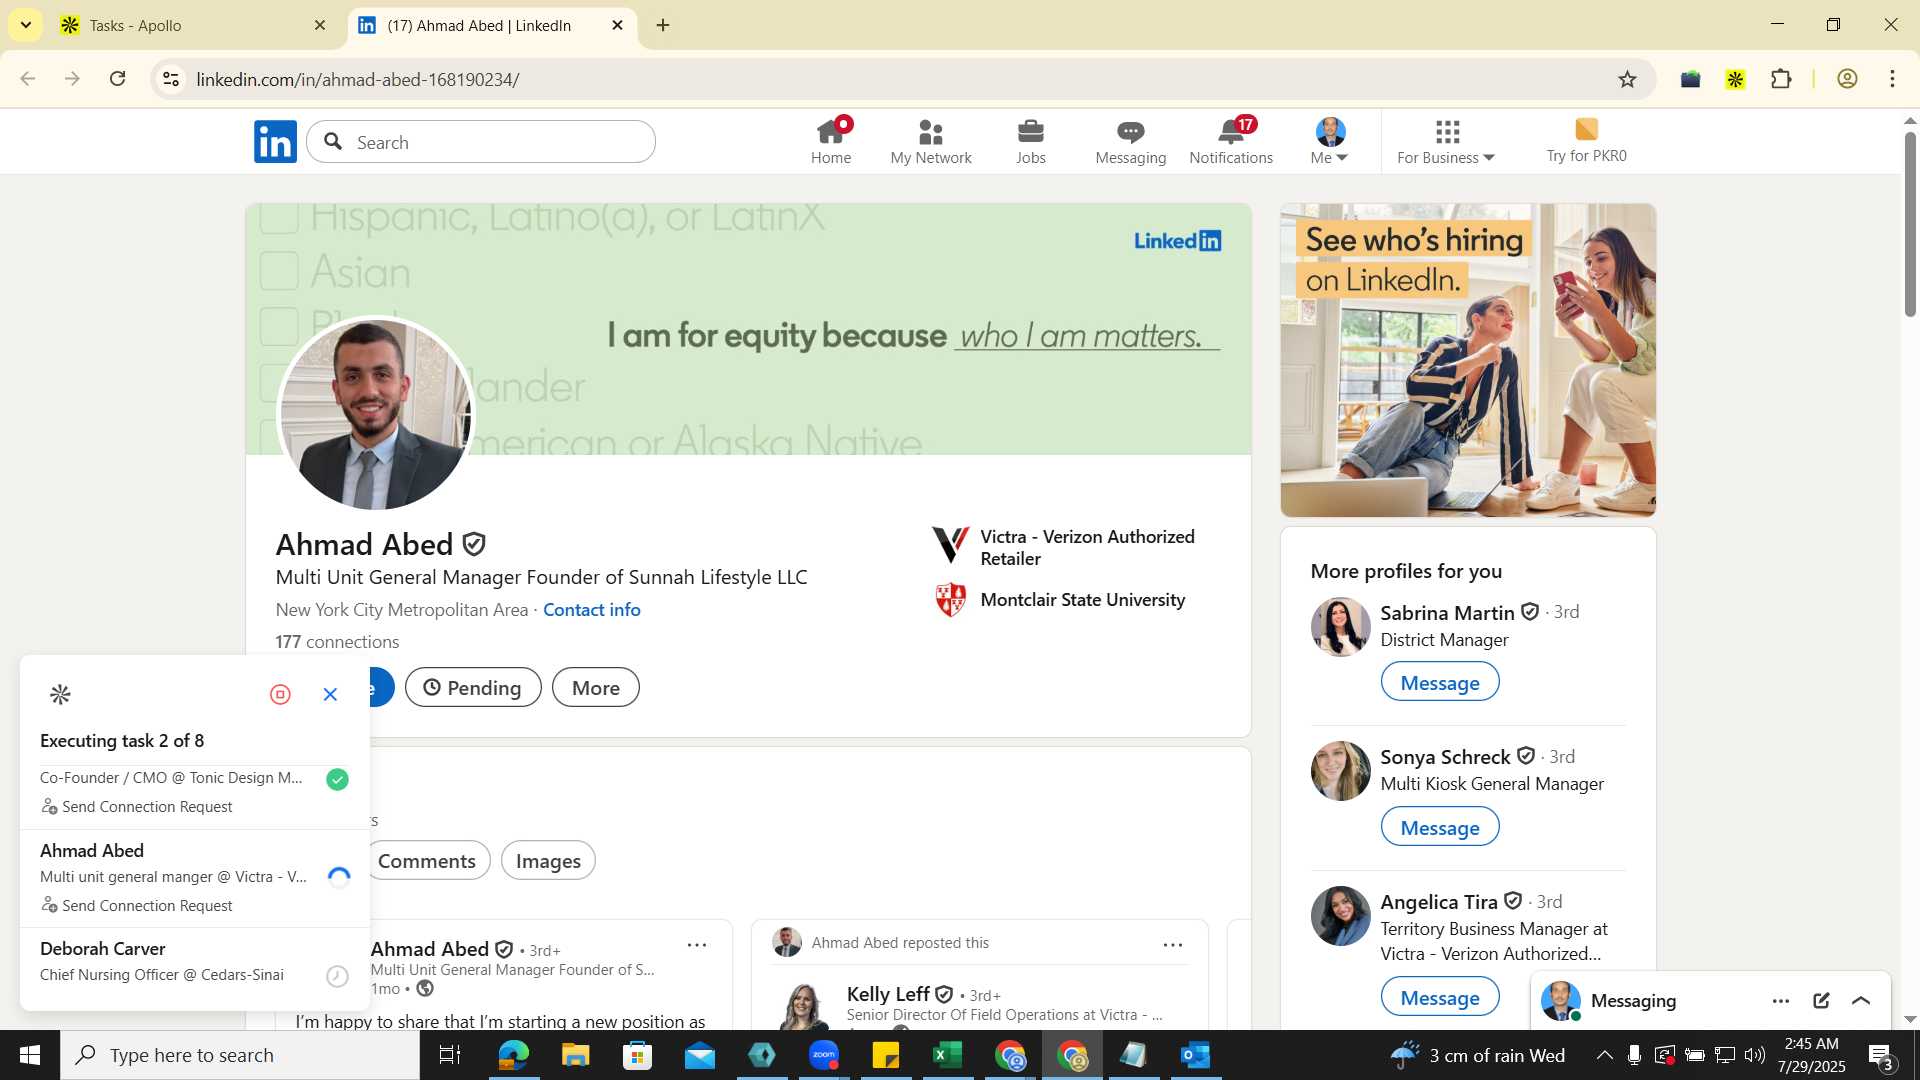Open Messaging overlay options dots
The width and height of the screenshot is (1920, 1080).
pyautogui.click(x=1781, y=1000)
